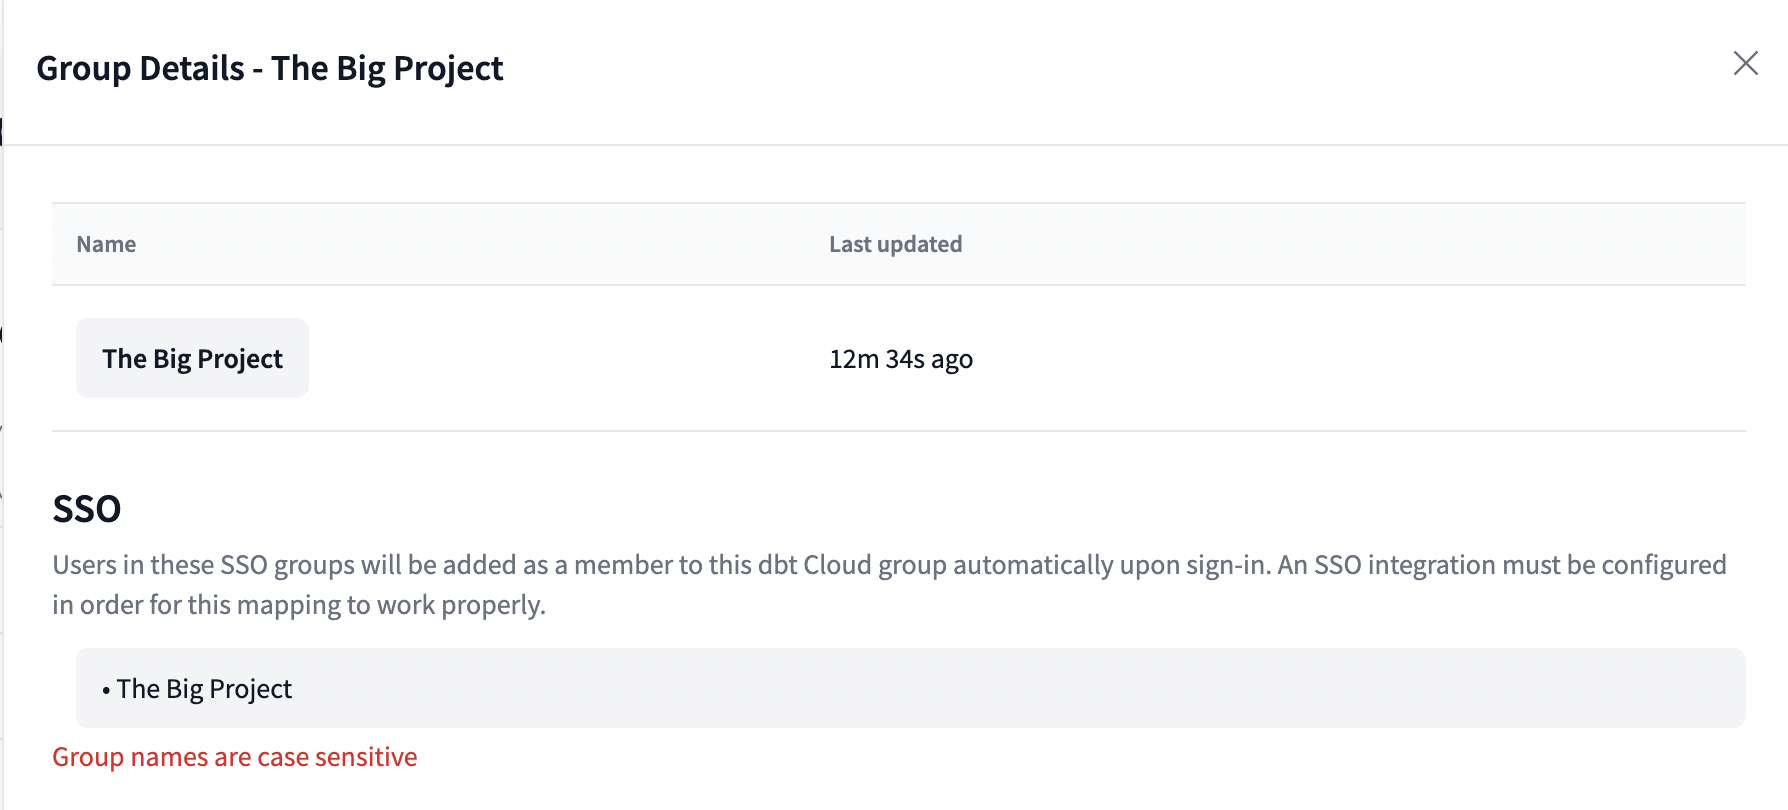Click the empty cell right of Last updated
The height and width of the screenshot is (810, 1788).
pos(1400,244)
